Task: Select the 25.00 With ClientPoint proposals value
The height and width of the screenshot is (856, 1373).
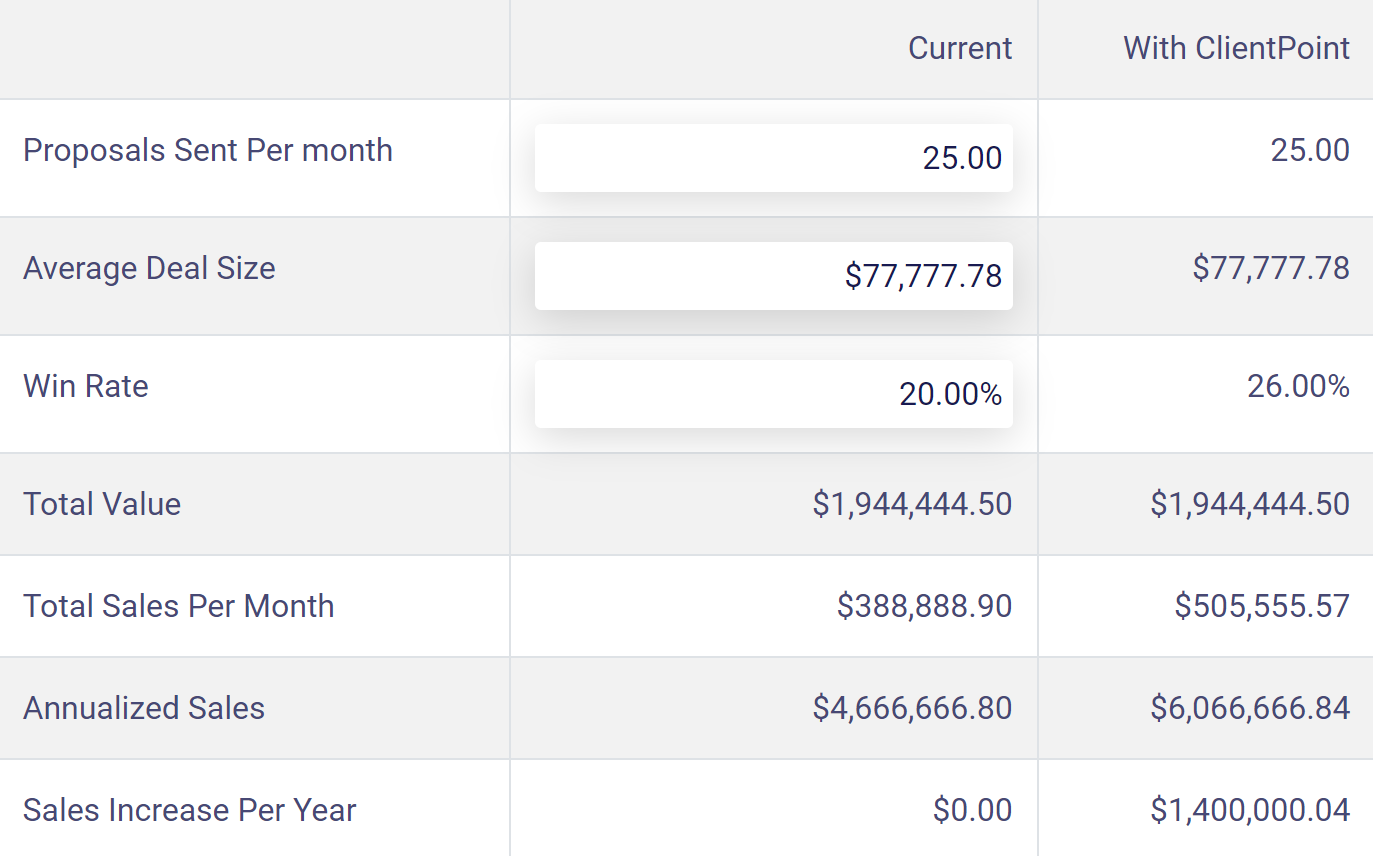Action: (1310, 150)
